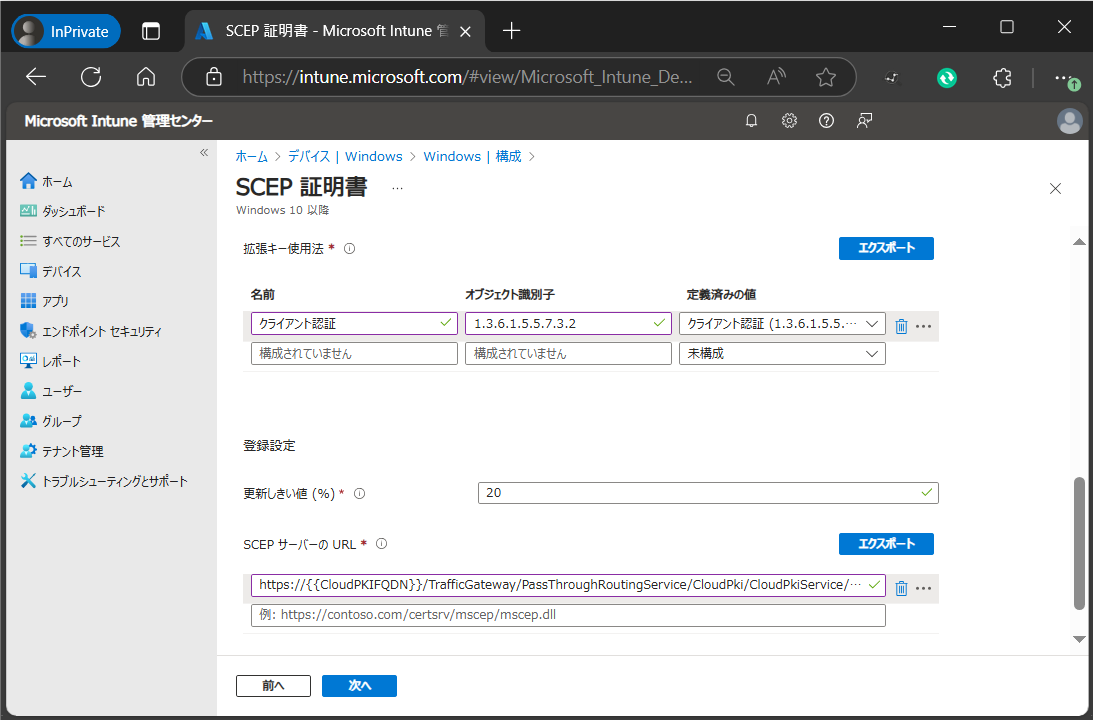Click info icon next to 拡張キー使用法
1093x720 pixels.
(x=349, y=249)
